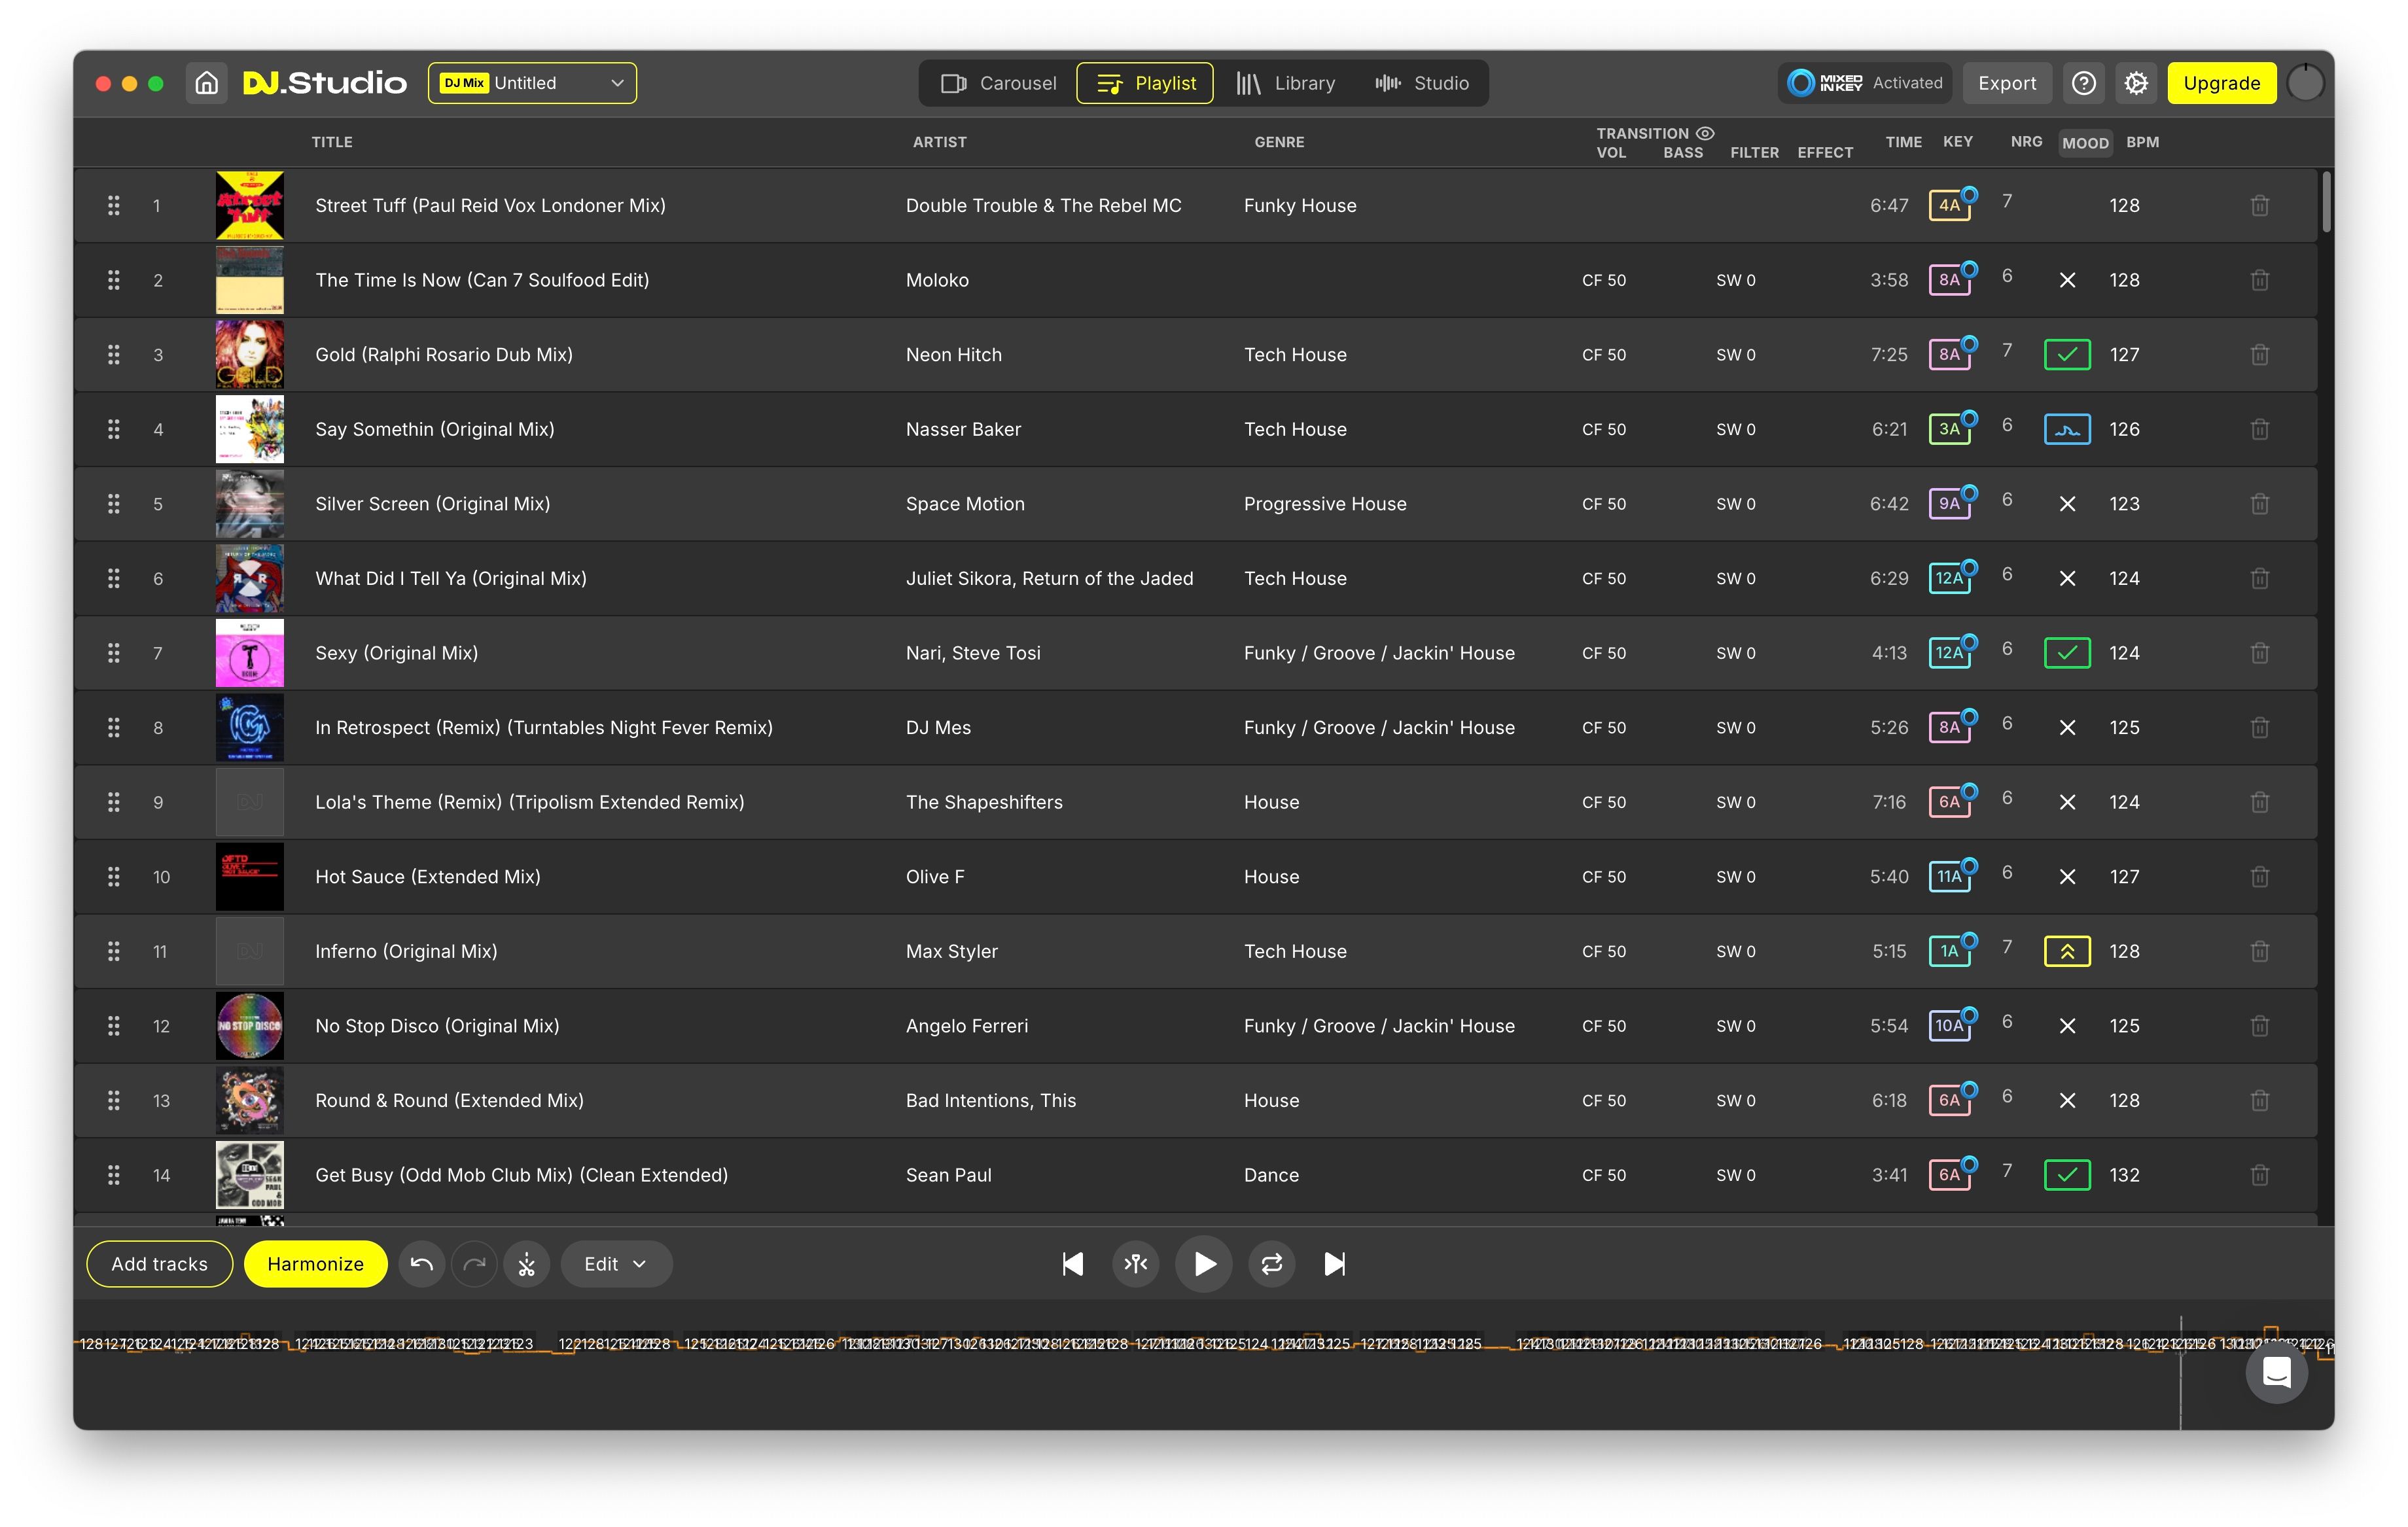
Task: Delete the Silver Screen track
Action: click(x=2260, y=504)
